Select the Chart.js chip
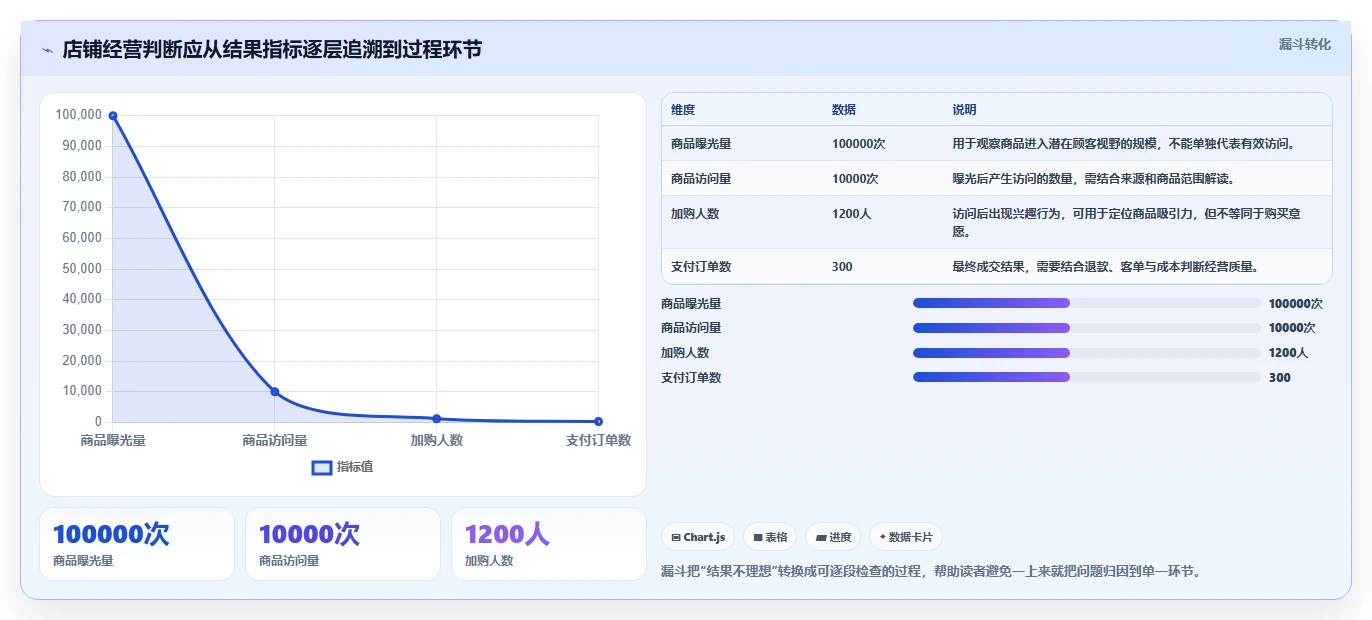 [698, 537]
